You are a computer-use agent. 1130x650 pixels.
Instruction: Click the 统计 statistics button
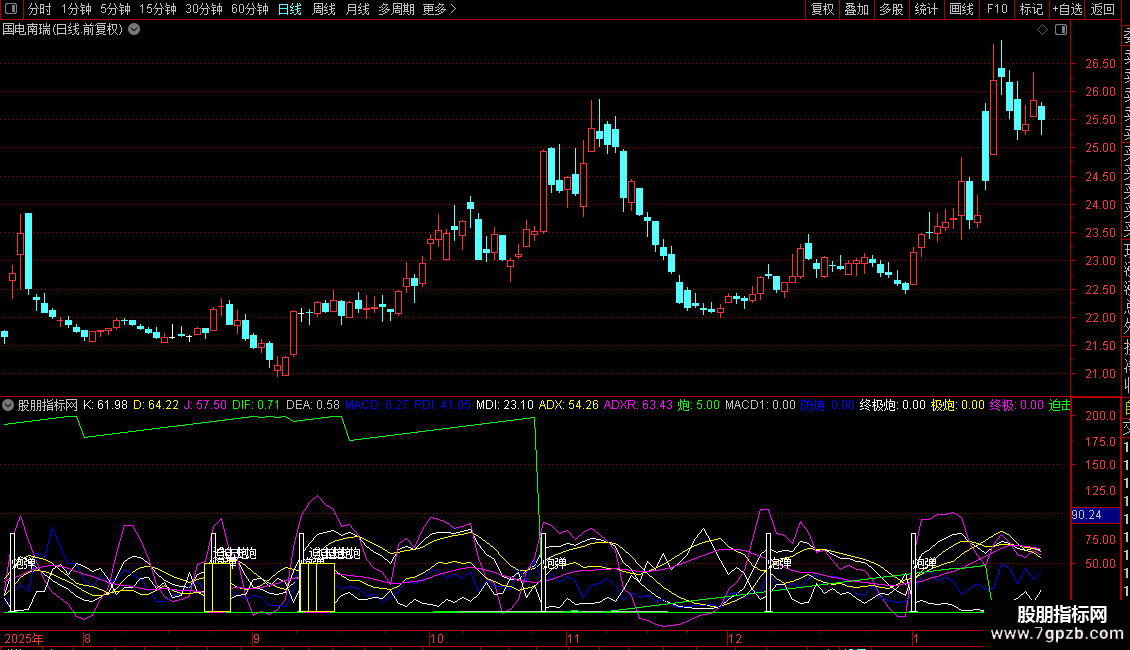(926, 10)
